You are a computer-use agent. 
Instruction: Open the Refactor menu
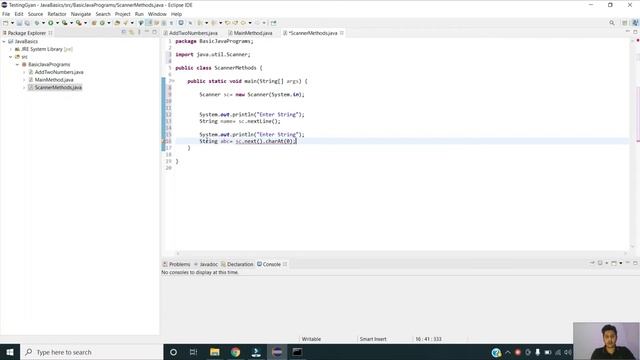57,14
